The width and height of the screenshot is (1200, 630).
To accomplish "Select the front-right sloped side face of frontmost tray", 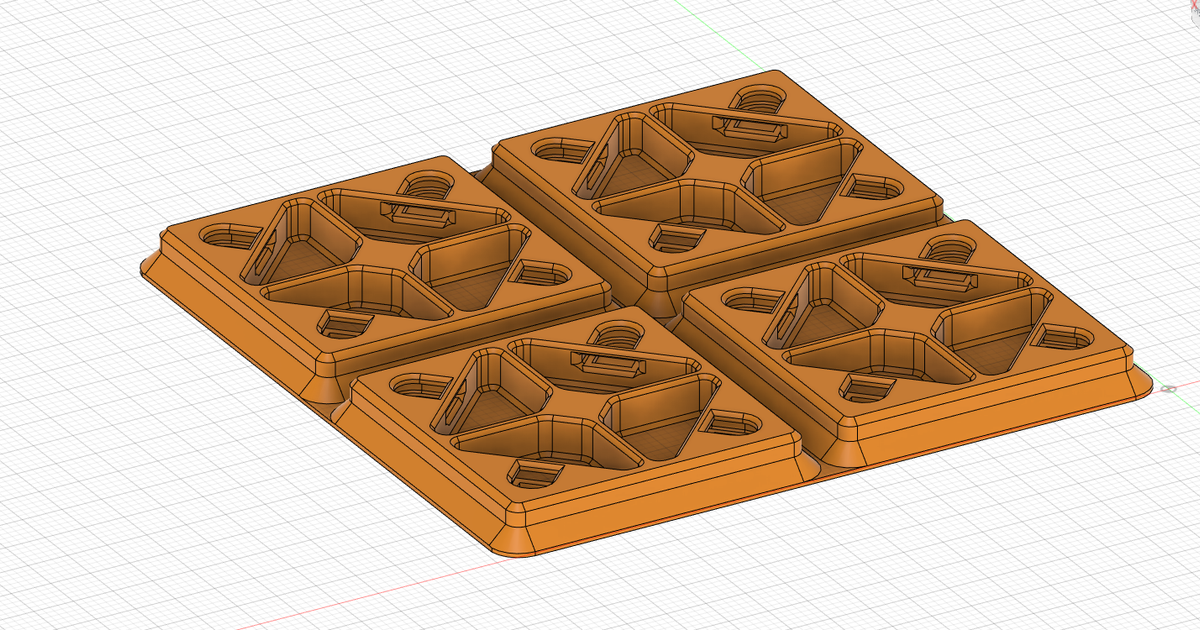I will coord(680,500).
